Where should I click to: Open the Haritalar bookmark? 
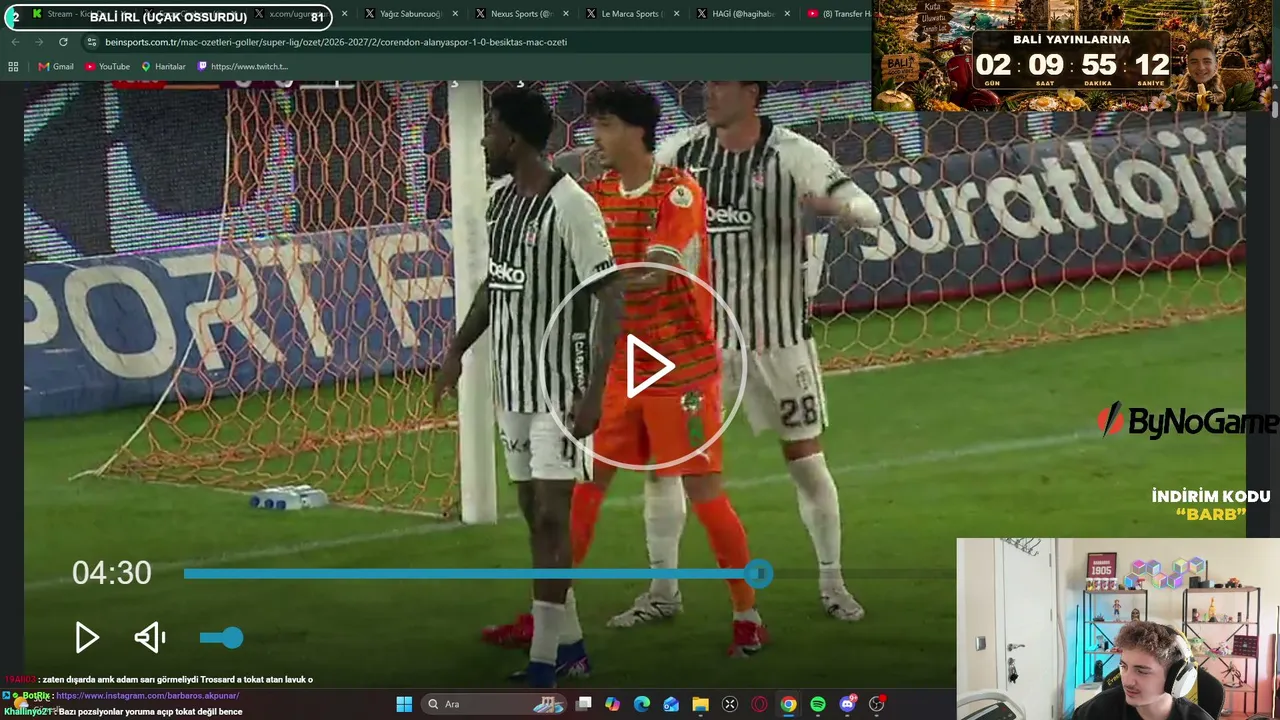[x=163, y=67]
